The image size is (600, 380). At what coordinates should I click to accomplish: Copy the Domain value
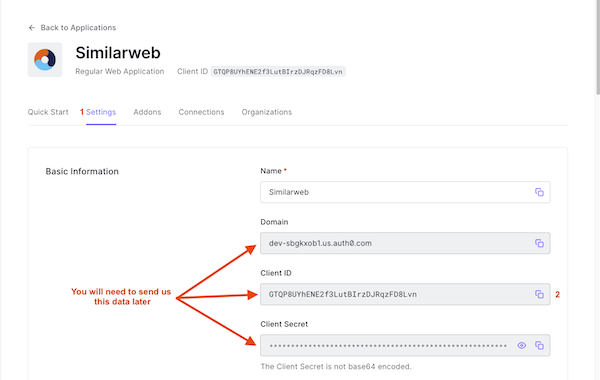click(539, 243)
